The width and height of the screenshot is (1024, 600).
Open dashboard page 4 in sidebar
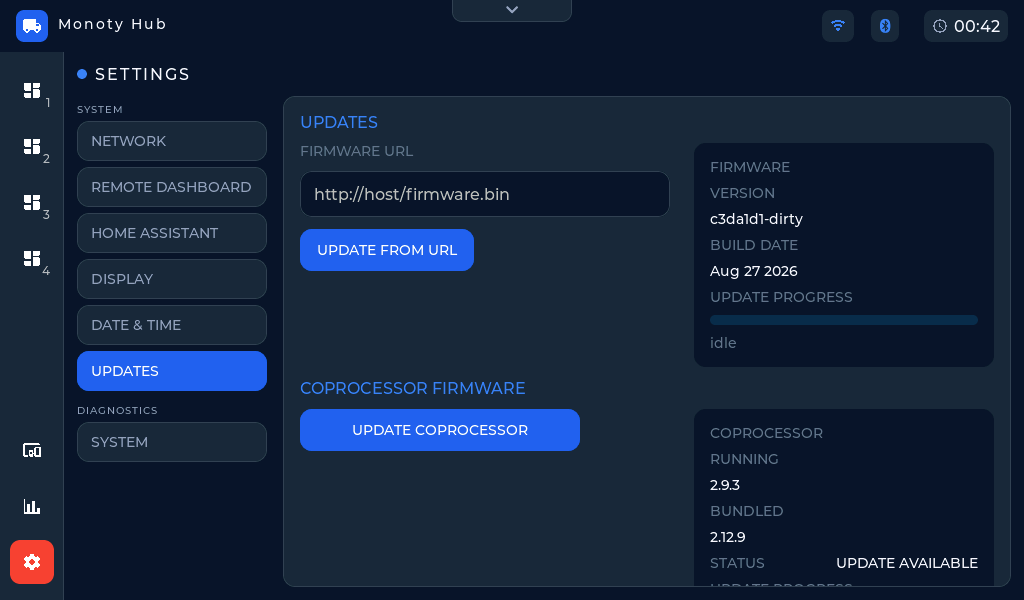(x=32, y=259)
